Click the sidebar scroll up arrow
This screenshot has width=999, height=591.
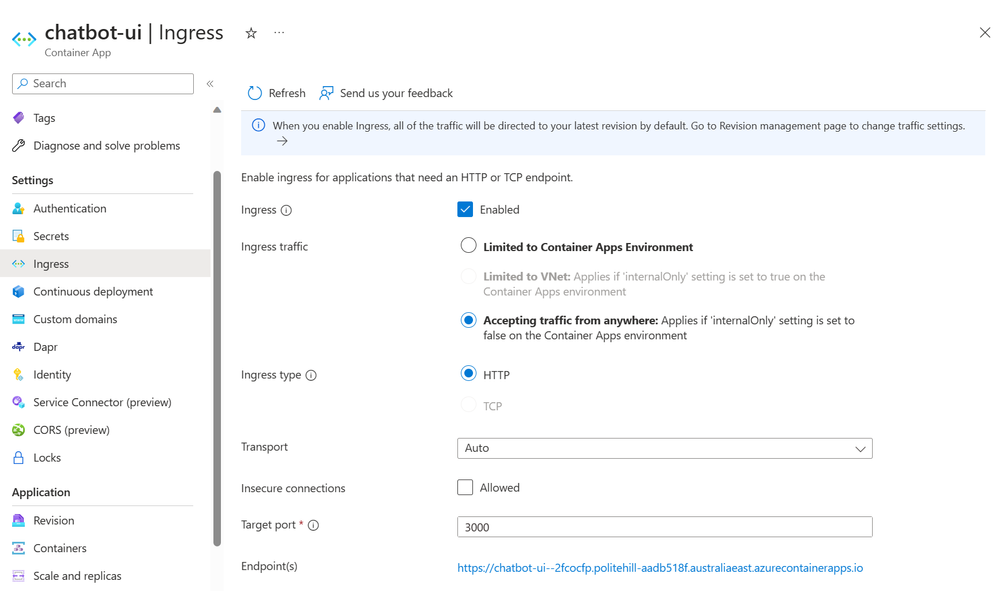[217, 110]
